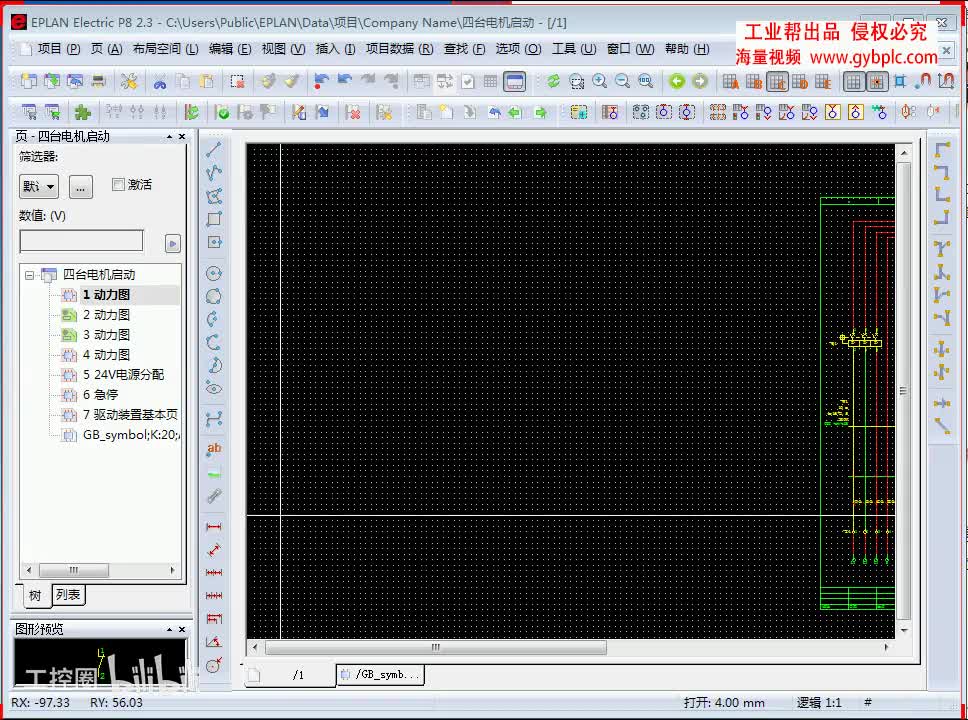Open the 图形预览 panel dropdown arrow
The image size is (968, 720).
coord(169,629)
